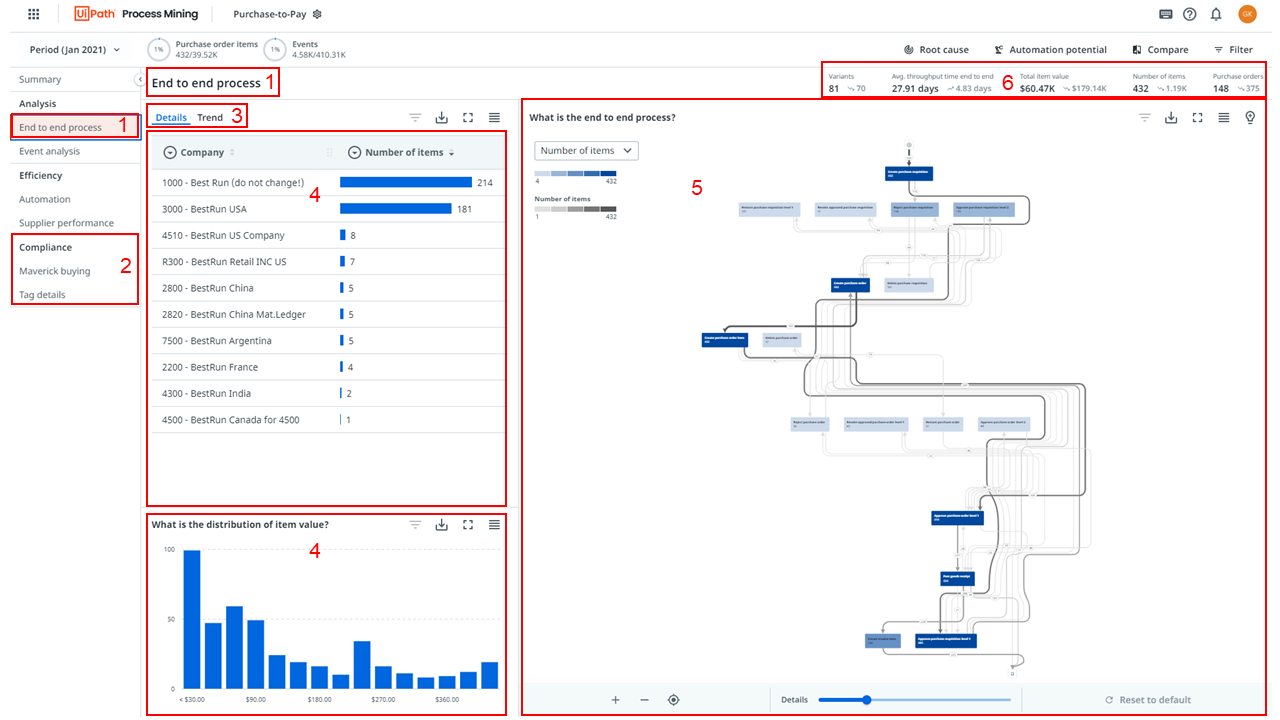
Task: Download the end to end process graph
Action: 1171,117
